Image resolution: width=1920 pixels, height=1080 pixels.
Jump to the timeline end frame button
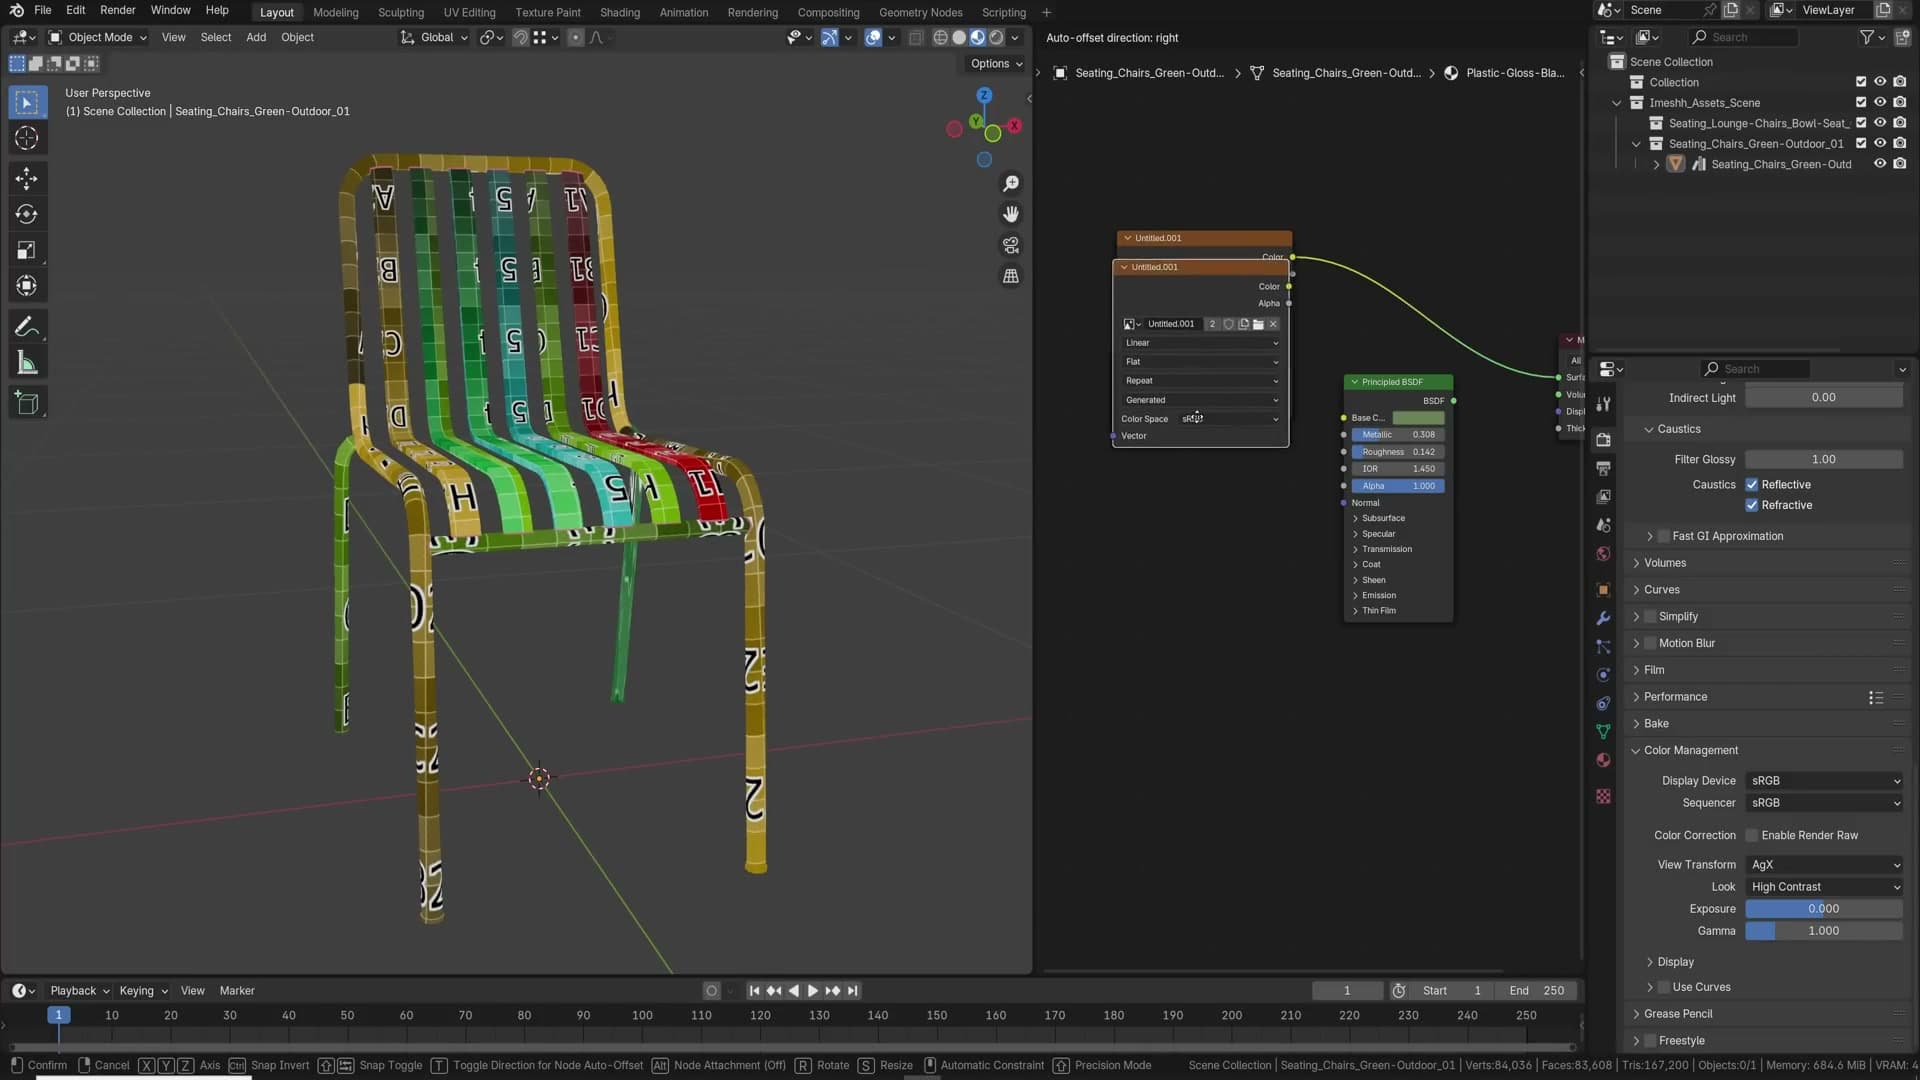point(853,991)
